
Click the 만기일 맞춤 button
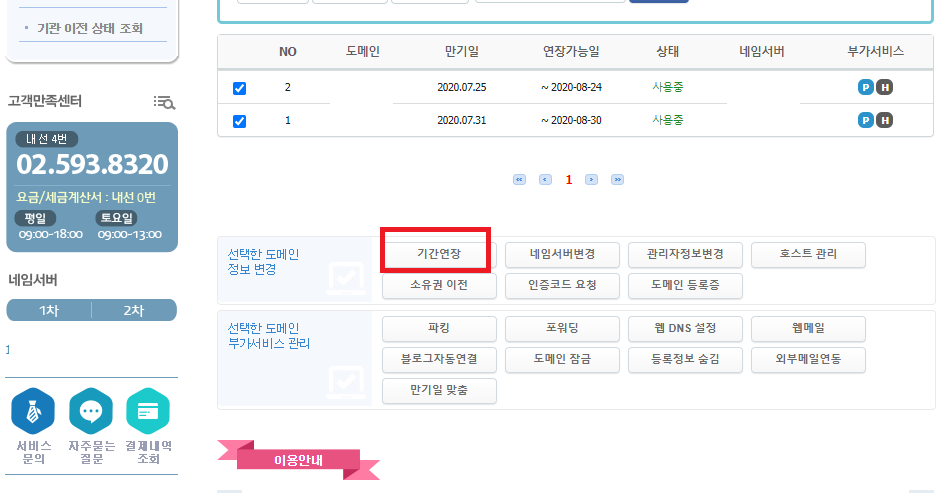pos(439,391)
